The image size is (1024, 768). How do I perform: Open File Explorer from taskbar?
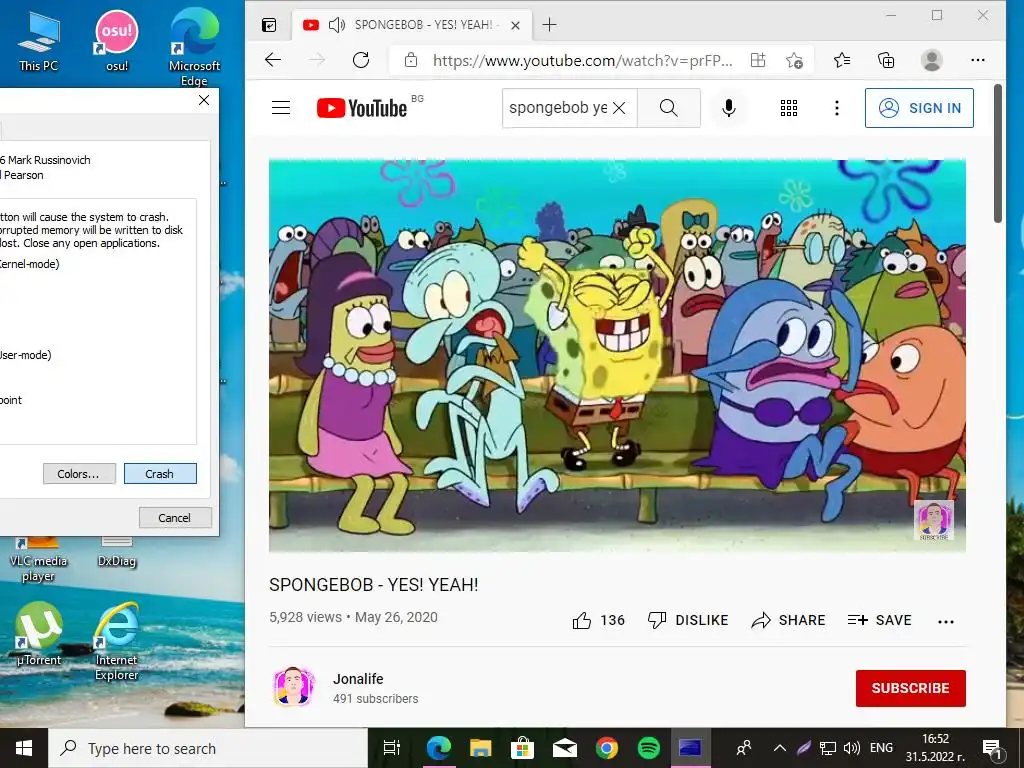pos(481,748)
